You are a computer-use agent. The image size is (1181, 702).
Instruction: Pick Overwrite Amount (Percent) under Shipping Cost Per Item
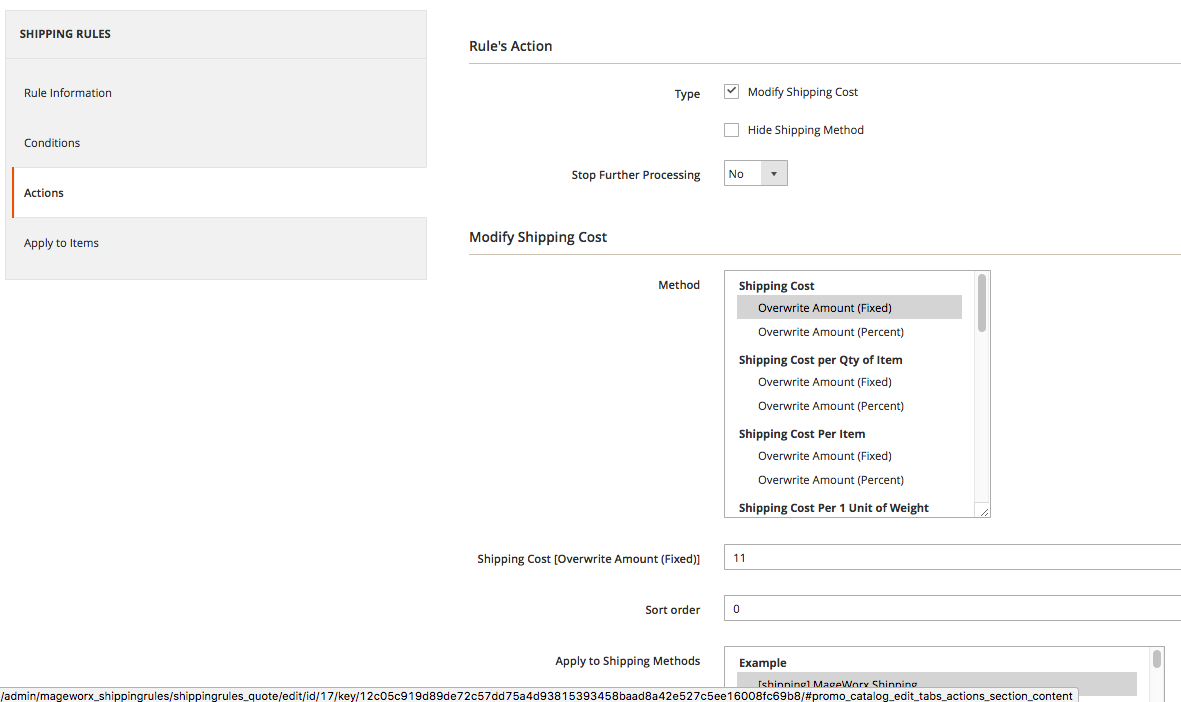[x=830, y=480]
